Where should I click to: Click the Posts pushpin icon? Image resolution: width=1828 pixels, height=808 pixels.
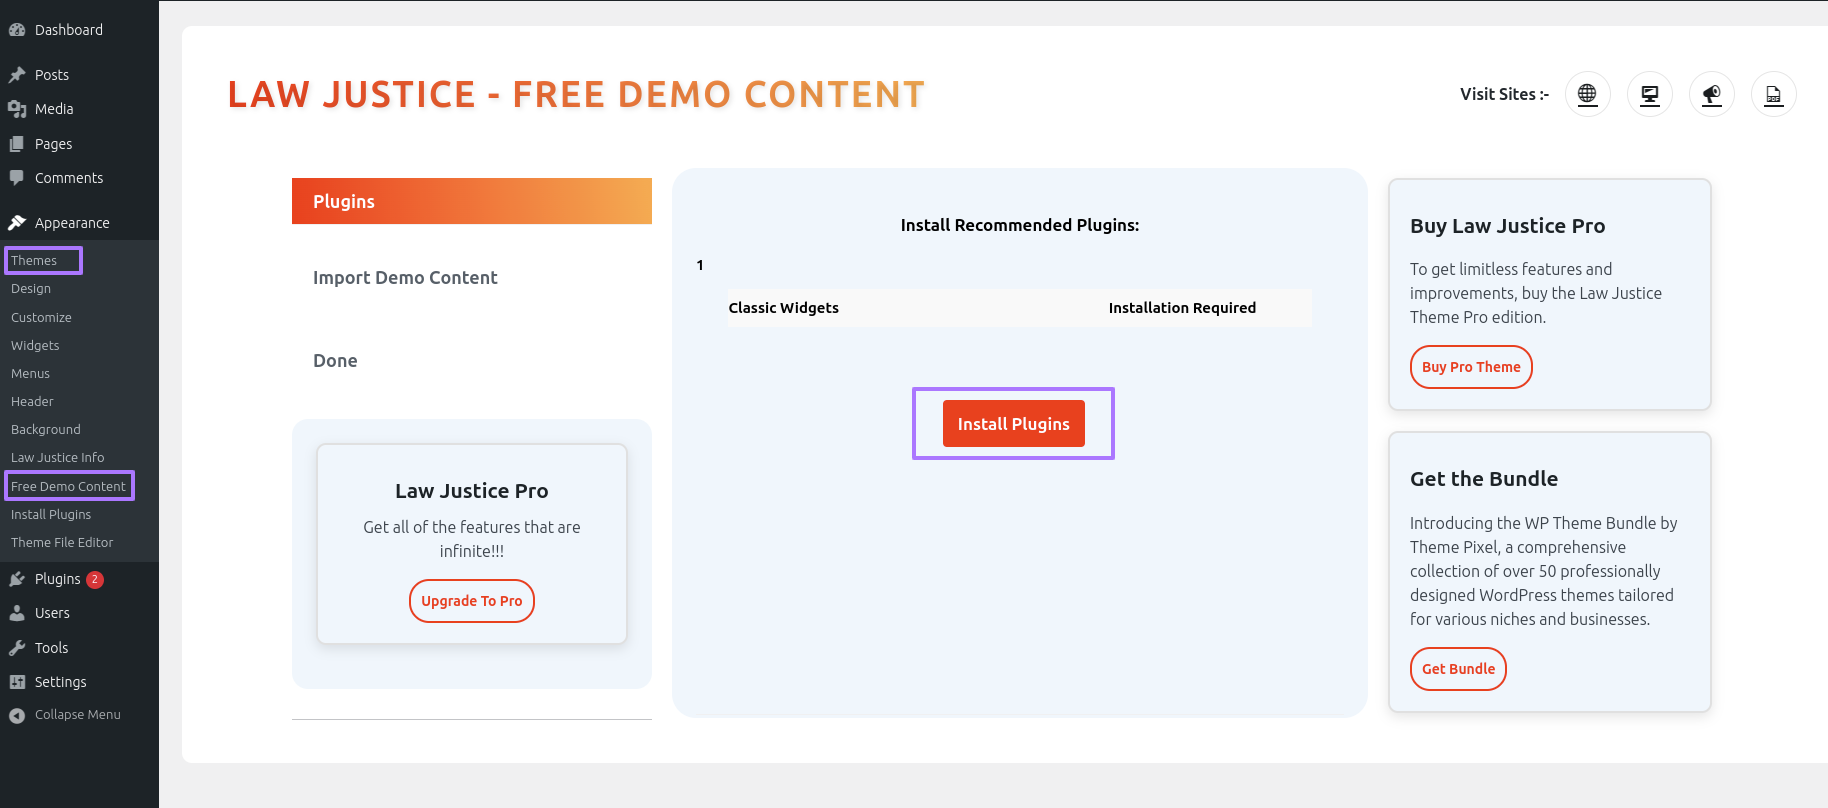point(17,75)
